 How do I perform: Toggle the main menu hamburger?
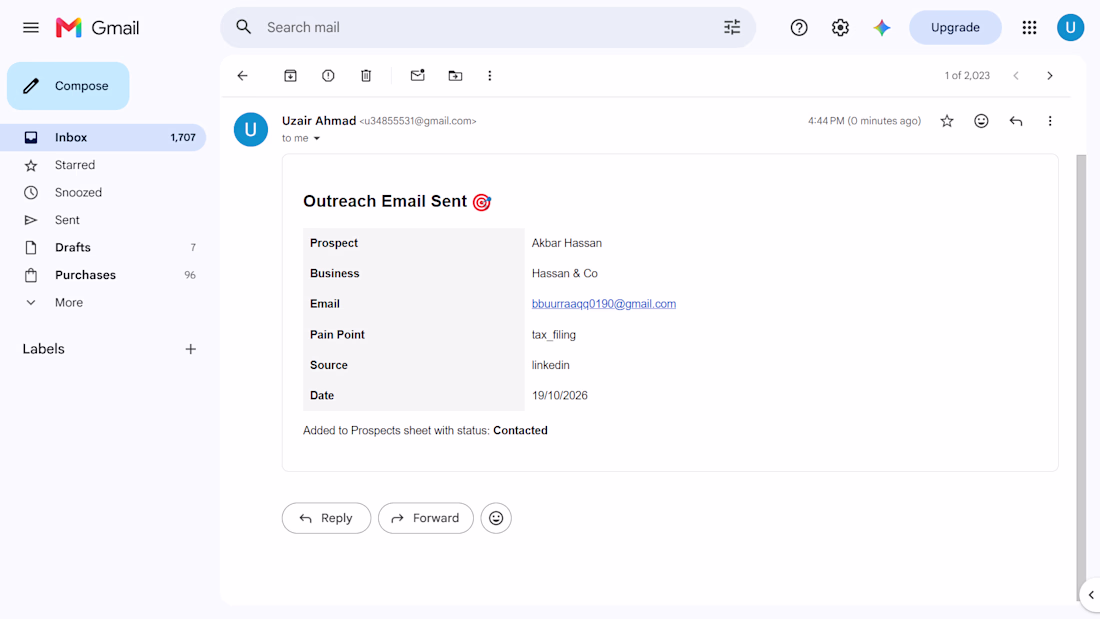tap(31, 27)
